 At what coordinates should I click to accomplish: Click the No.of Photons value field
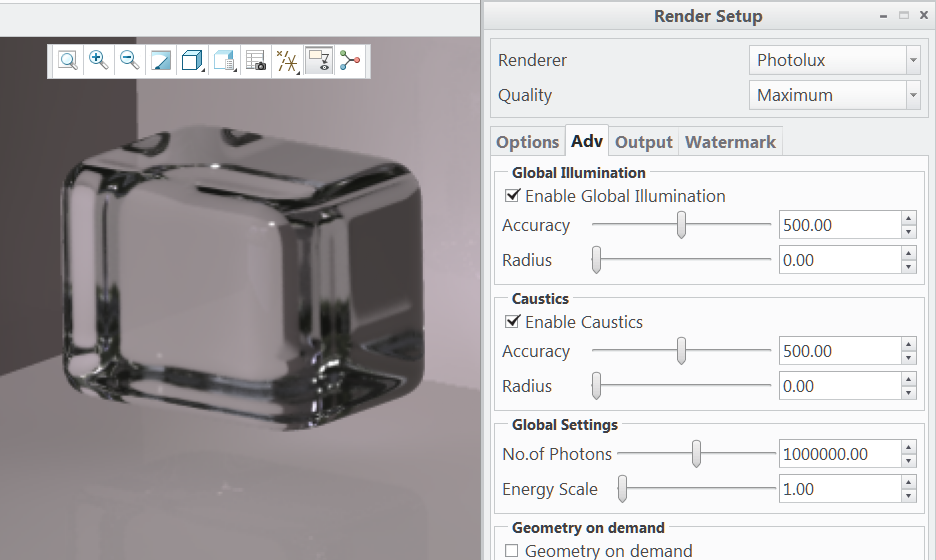click(840, 454)
